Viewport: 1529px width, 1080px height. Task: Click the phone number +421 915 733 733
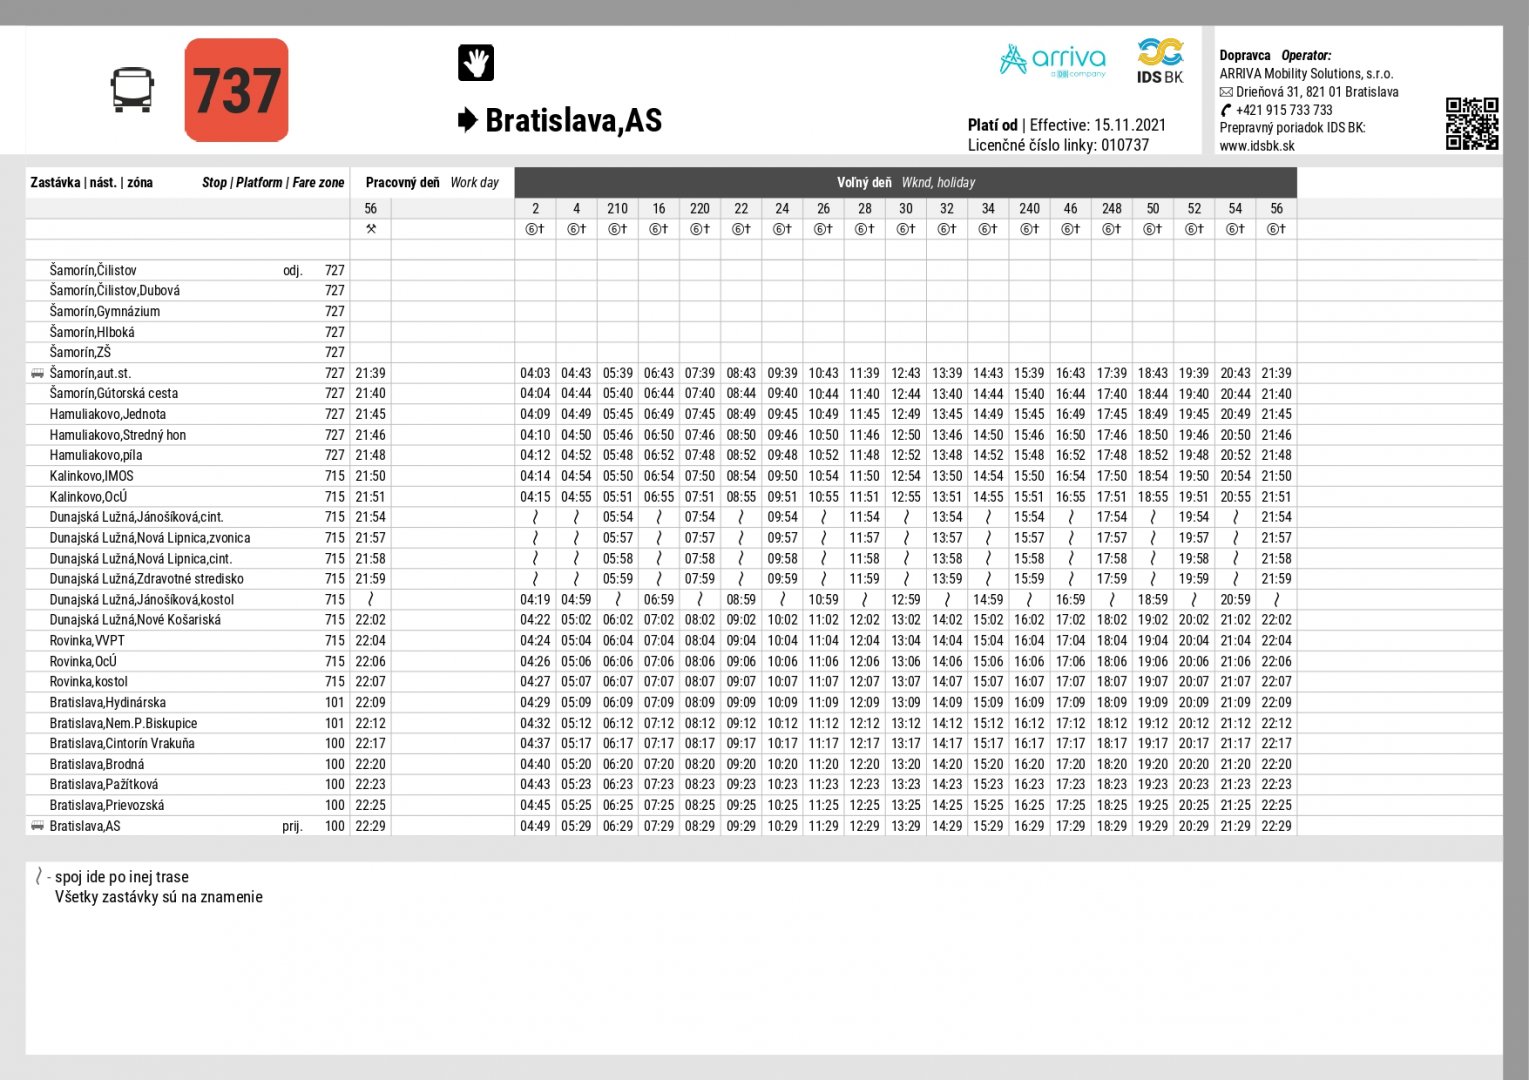[1284, 110]
